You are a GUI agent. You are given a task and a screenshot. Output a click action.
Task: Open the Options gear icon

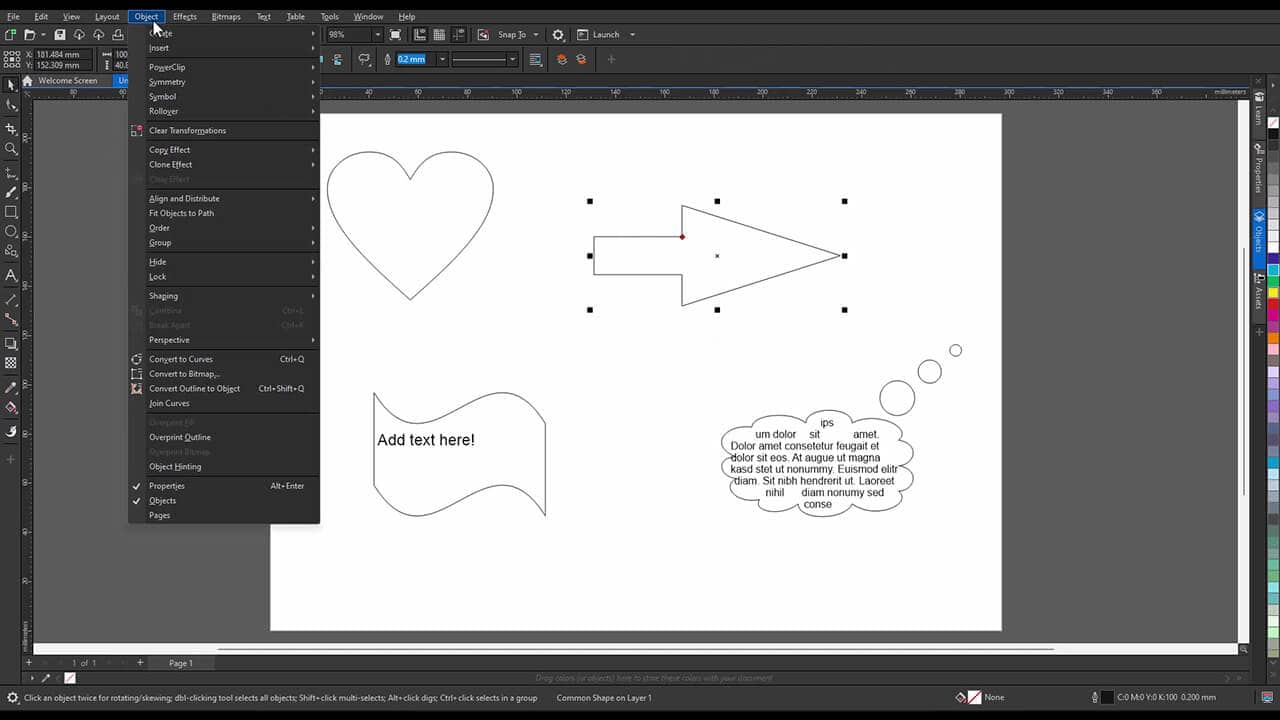click(x=558, y=35)
